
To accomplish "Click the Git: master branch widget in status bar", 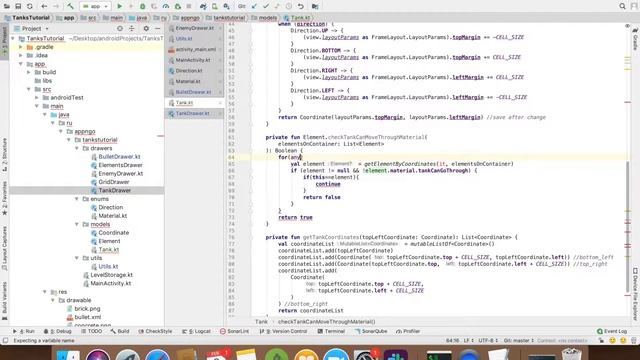I will click(x=519, y=340).
